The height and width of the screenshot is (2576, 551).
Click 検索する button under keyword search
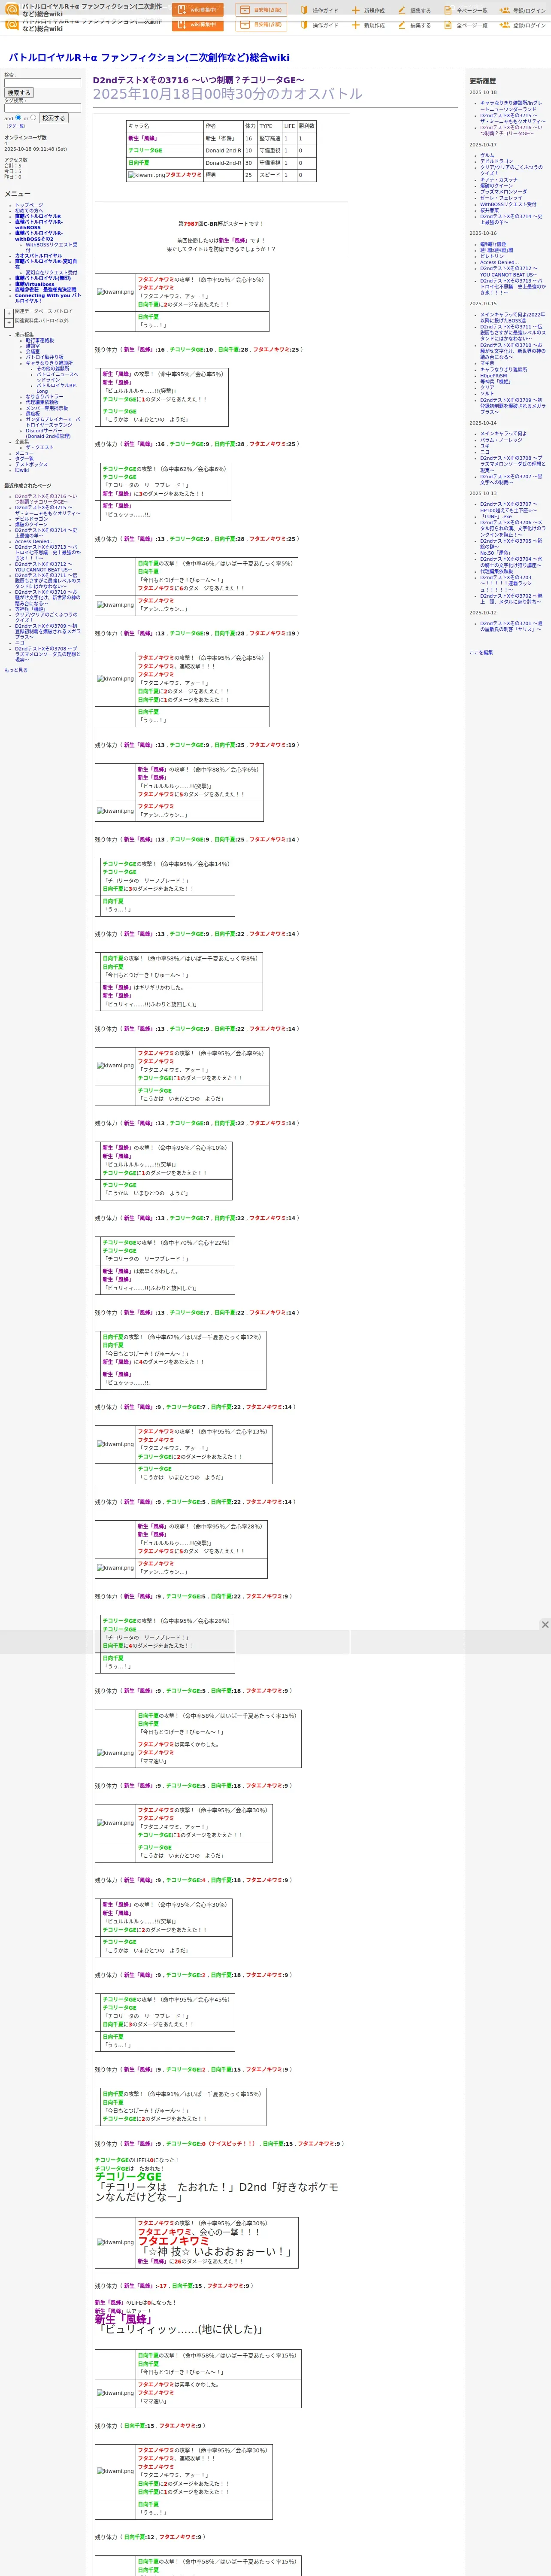click(19, 93)
